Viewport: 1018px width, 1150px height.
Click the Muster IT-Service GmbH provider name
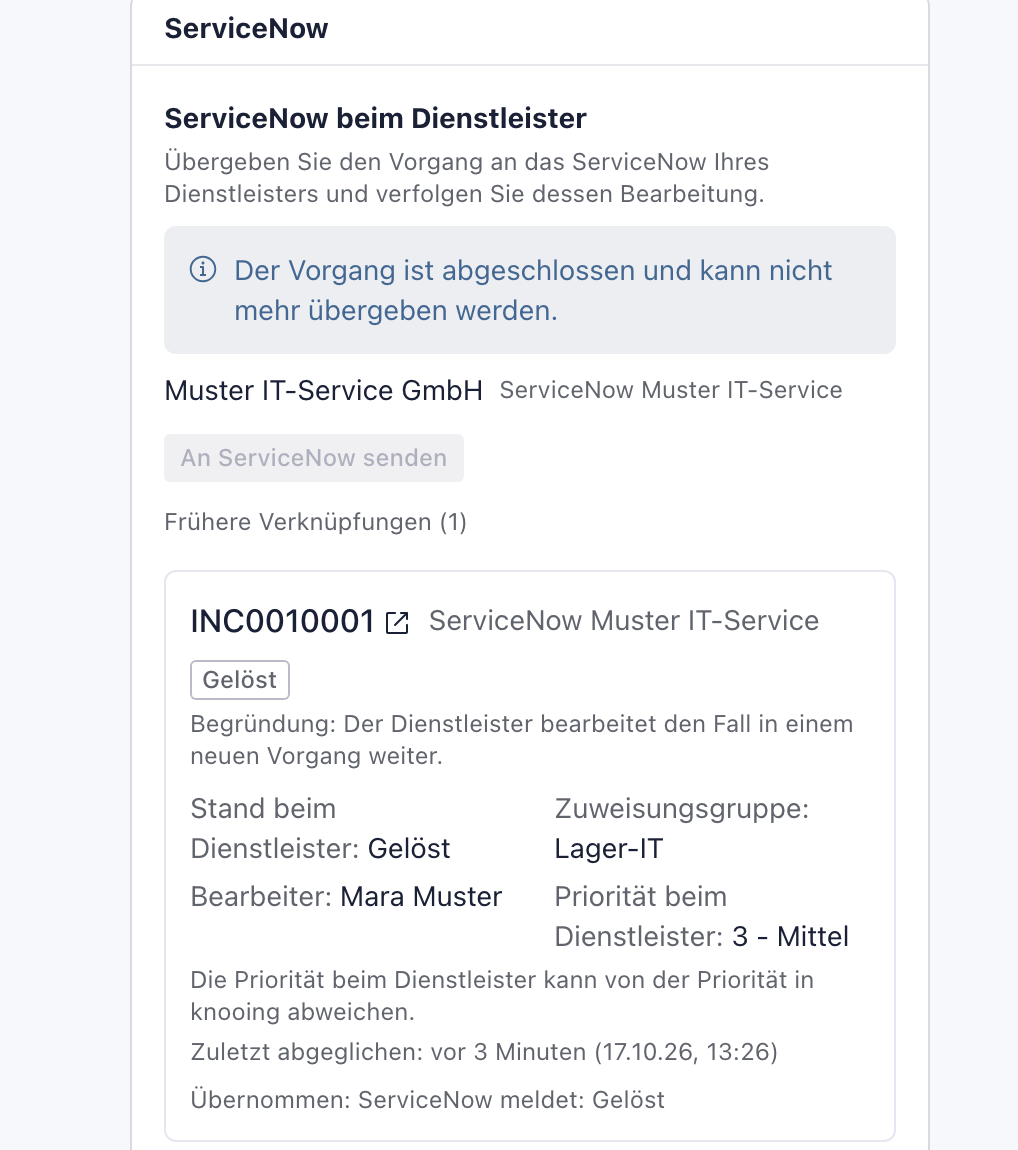(x=323, y=390)
